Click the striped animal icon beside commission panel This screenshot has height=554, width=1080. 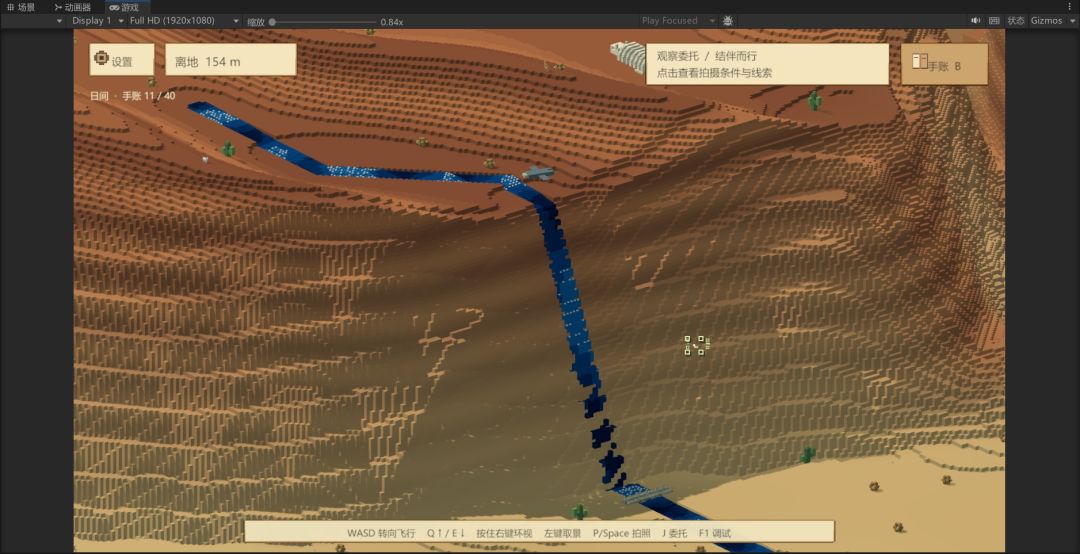pos(627,56)
